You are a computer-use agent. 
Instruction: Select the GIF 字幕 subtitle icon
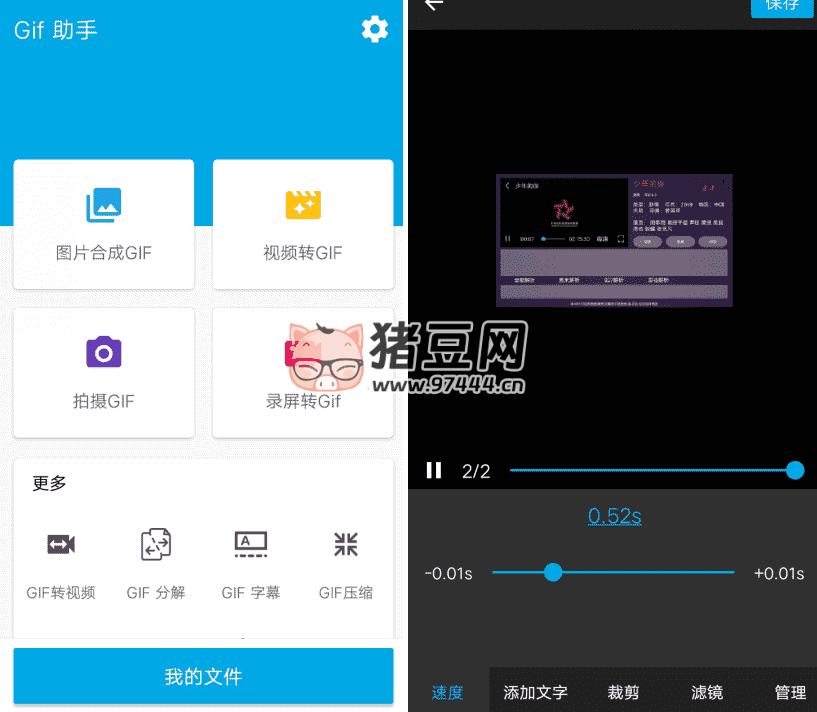(251, 545)
